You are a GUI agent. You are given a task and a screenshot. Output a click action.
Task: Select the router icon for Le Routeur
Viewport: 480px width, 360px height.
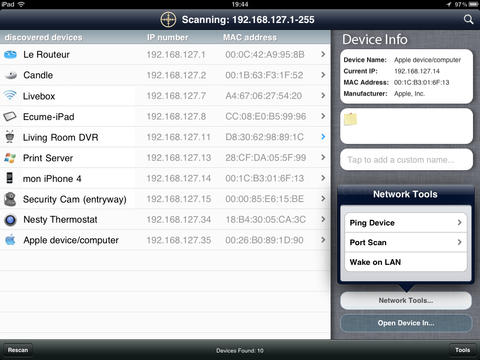point(10,54)
